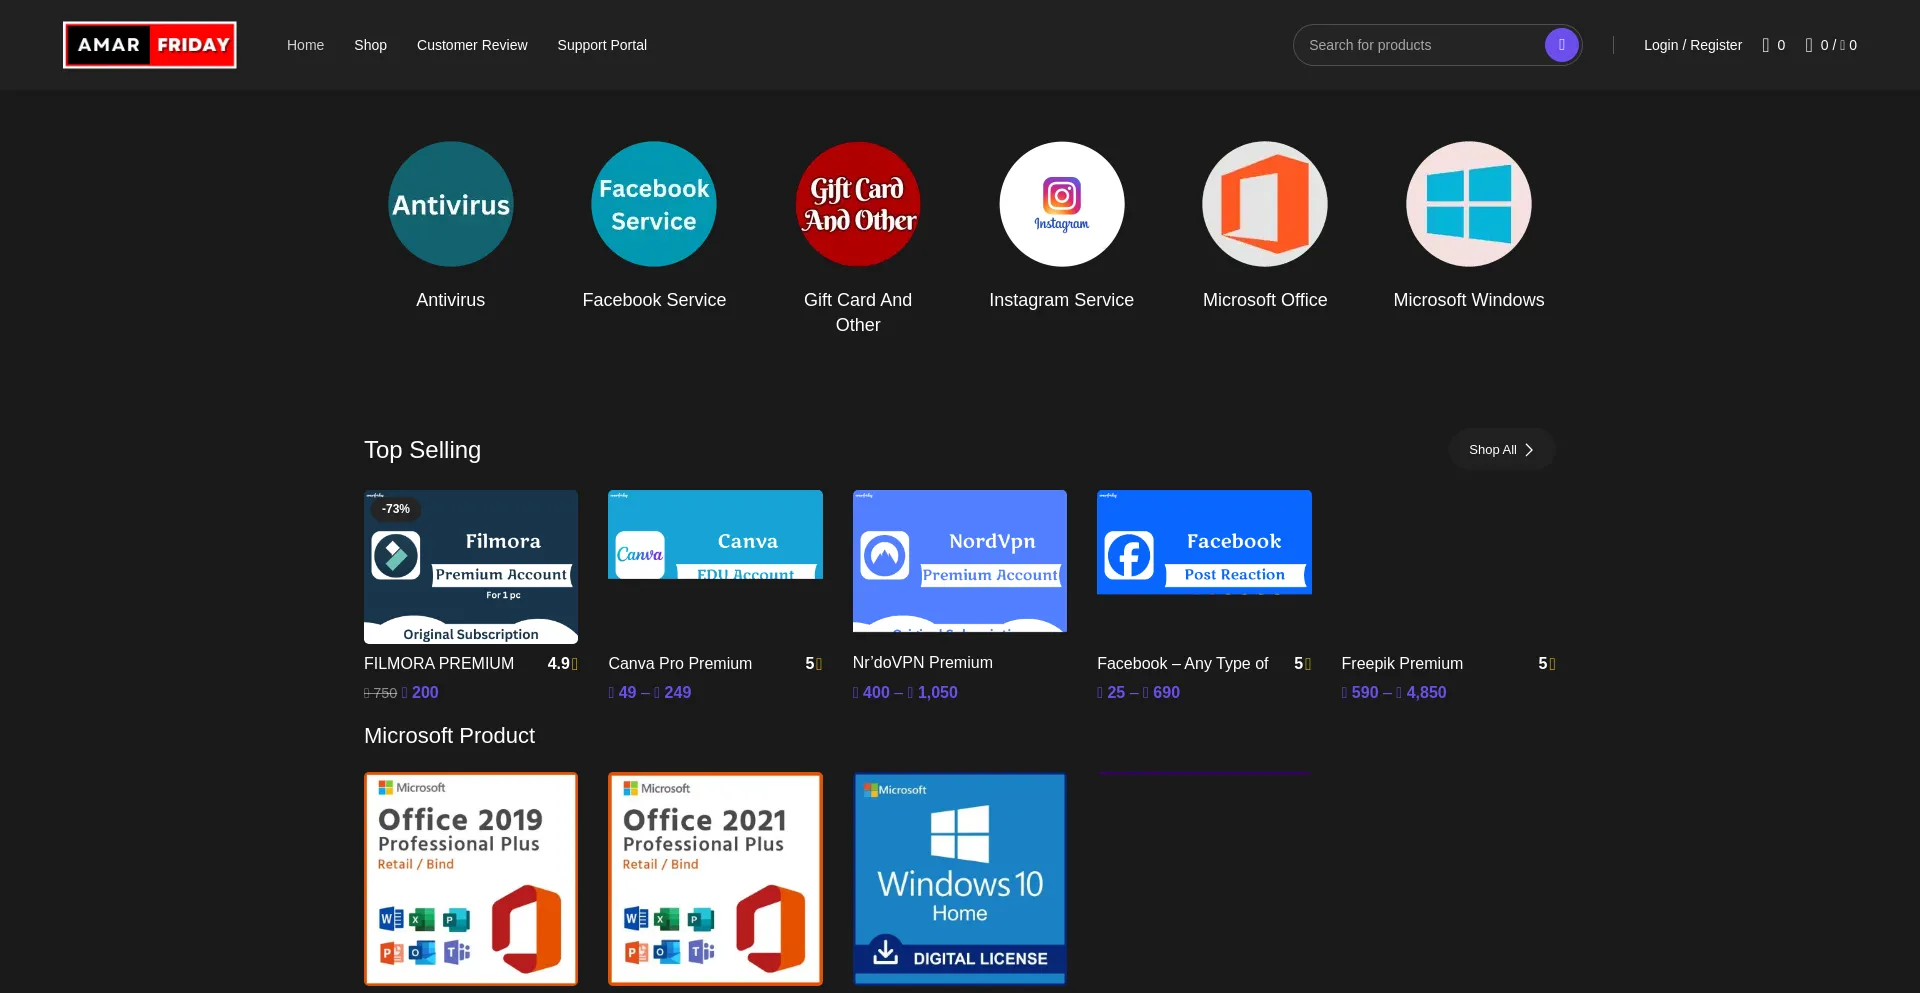Open the Home menu item
This screenshot has width=1920, height=993.
305,45
